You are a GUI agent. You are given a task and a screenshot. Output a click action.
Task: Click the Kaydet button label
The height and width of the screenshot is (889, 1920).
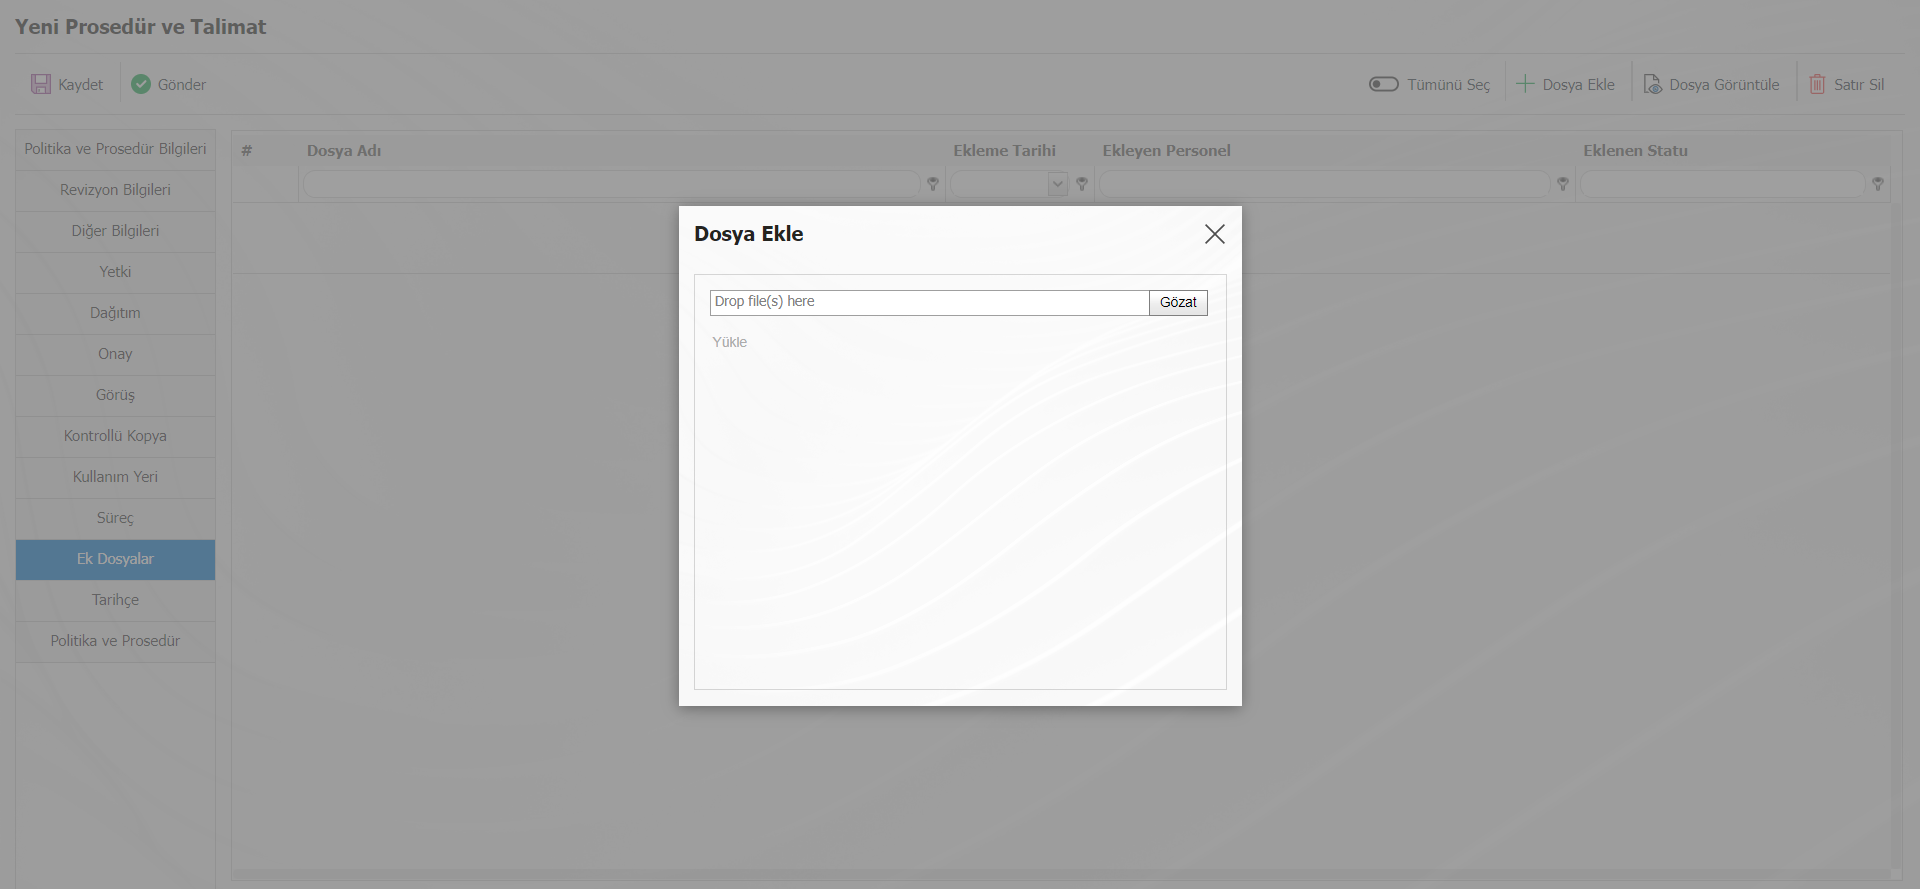tap(80, 85)
